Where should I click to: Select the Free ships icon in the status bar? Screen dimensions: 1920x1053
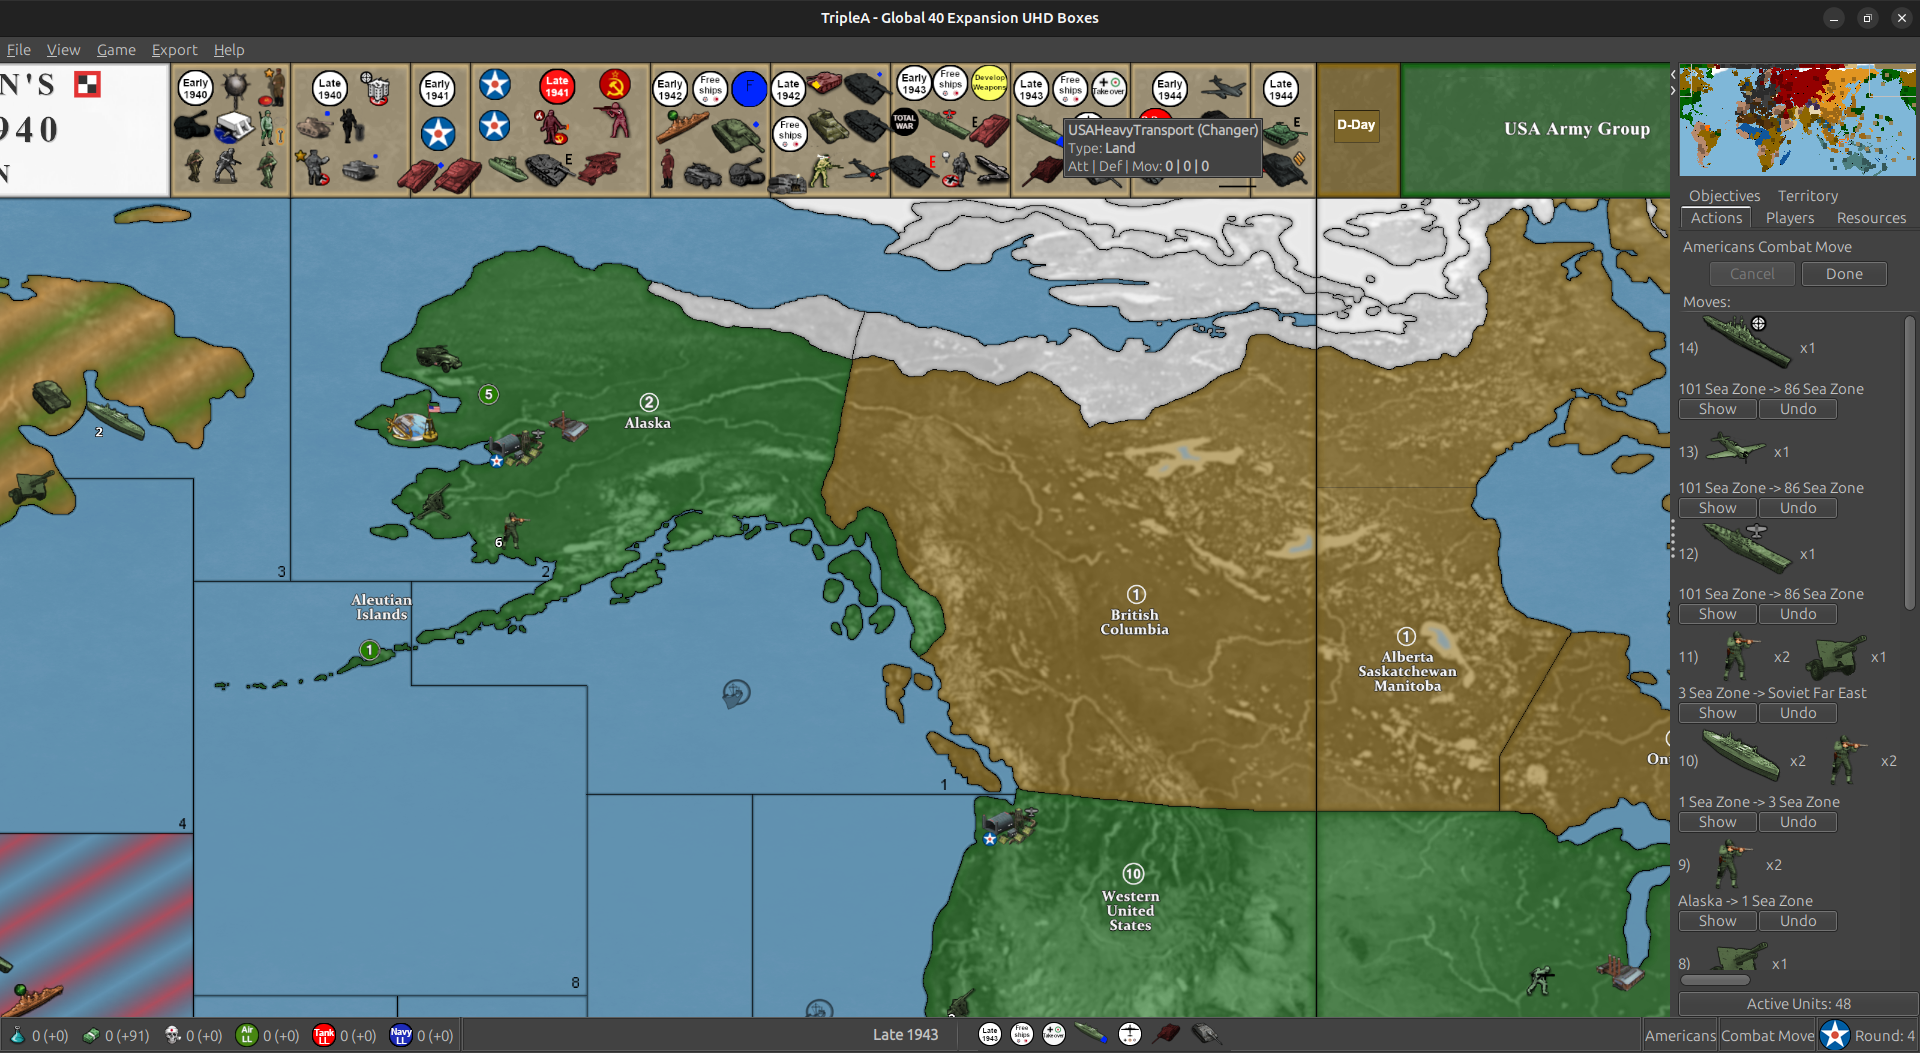click(1022, 1035)
